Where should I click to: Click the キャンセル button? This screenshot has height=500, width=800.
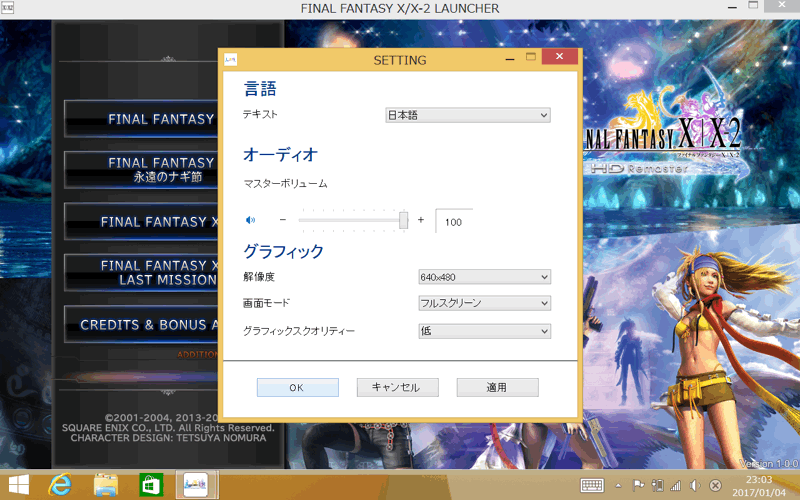tap(395, 387)
